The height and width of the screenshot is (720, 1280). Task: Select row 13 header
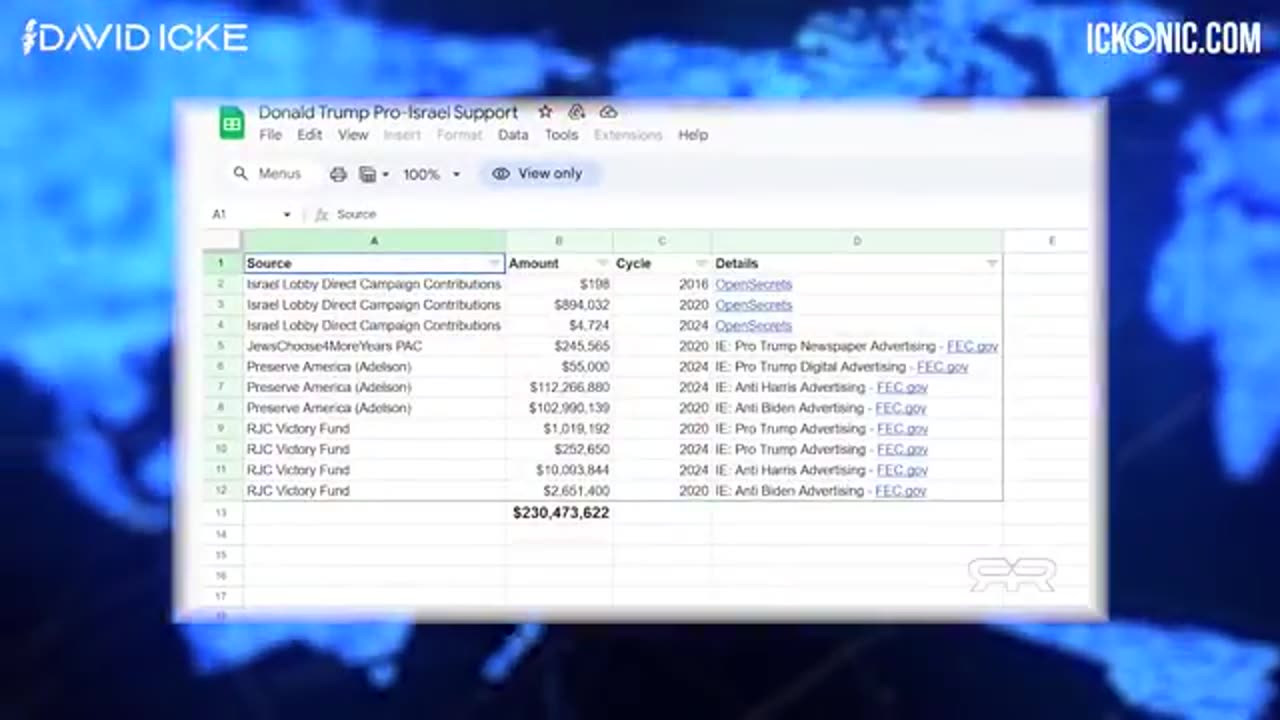pyautogui.click(x=222, y=512)
